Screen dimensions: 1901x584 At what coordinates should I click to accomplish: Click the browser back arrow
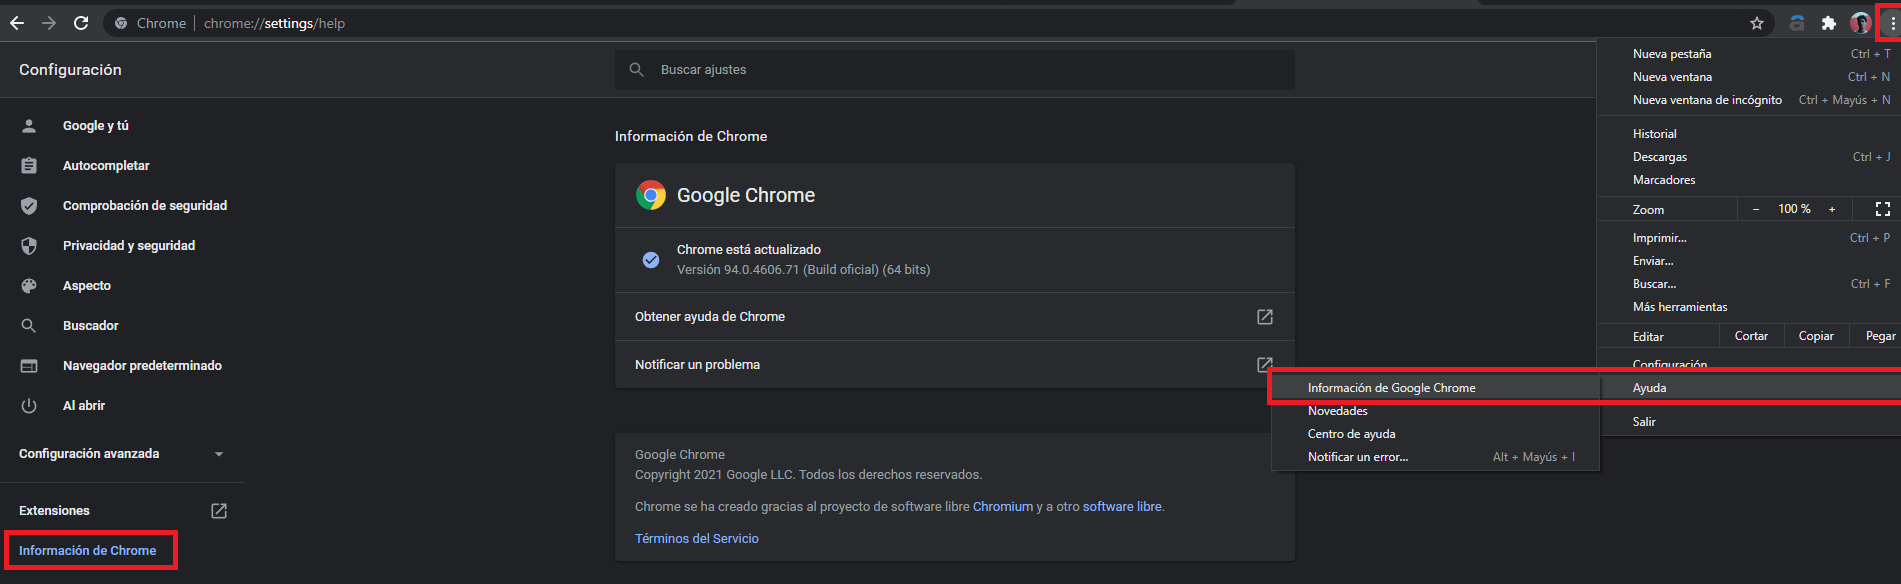tap(17, 23)
